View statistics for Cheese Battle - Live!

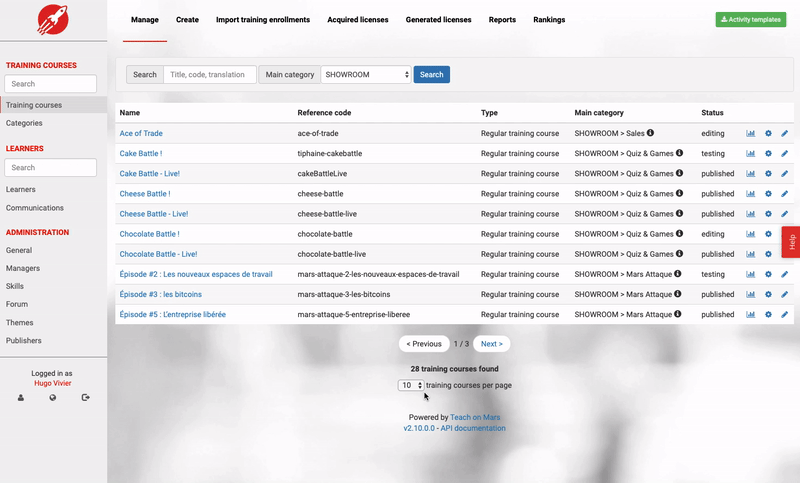click(x=750, y=214)
